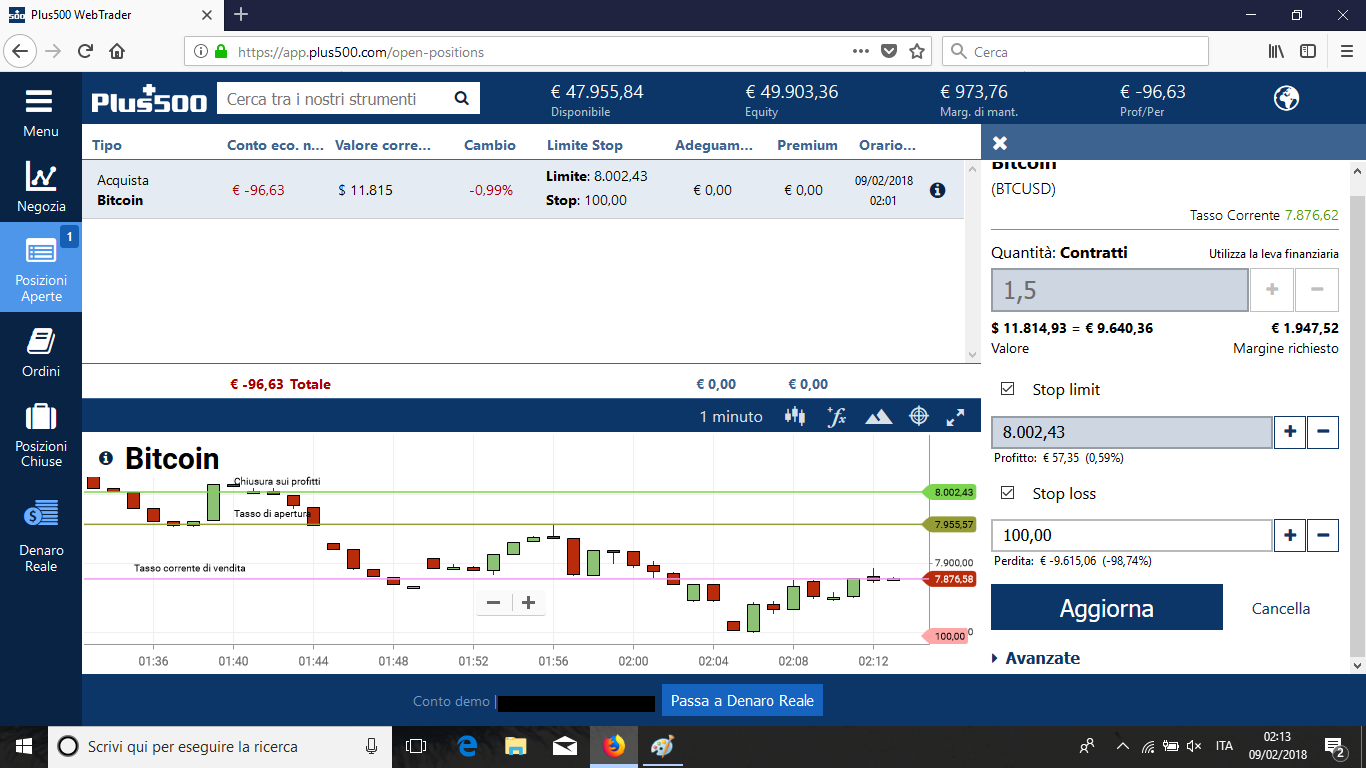Click the 7.955,57 opening rate tag
Image resolution: width=1366 pixels, height=768 pixels.
pos(952,524)
